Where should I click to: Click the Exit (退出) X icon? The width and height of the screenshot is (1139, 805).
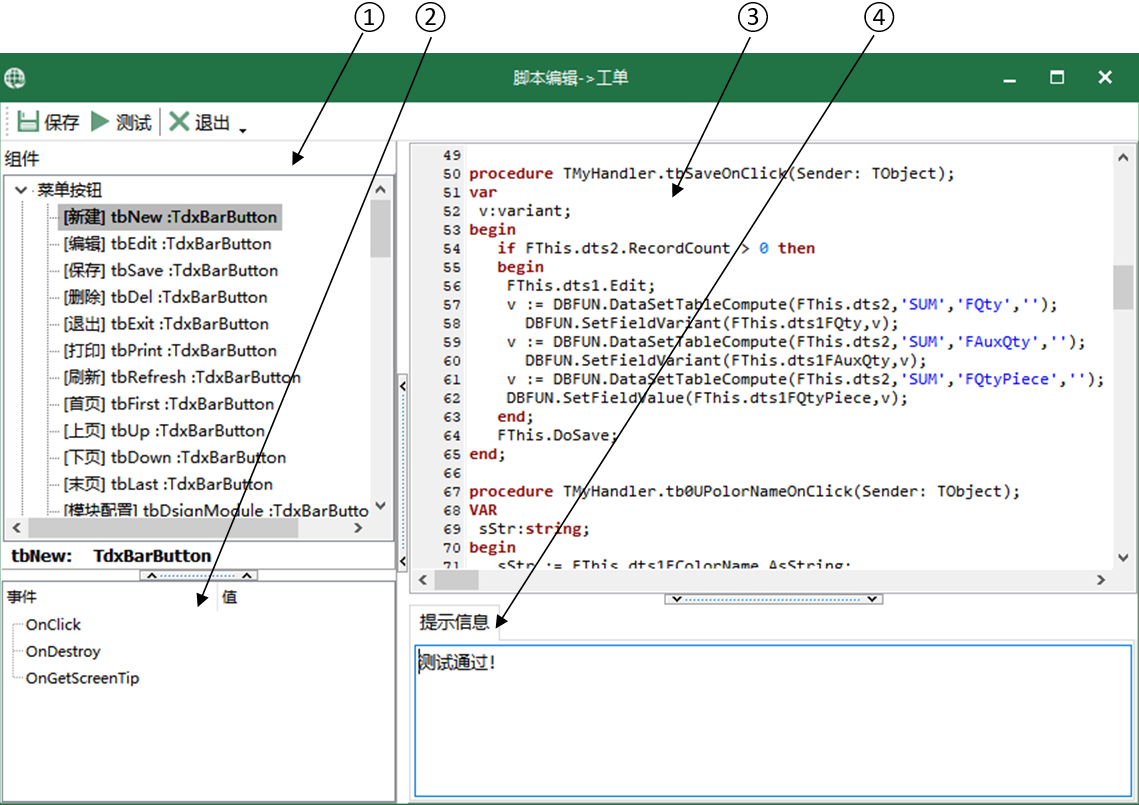point(179,121)
